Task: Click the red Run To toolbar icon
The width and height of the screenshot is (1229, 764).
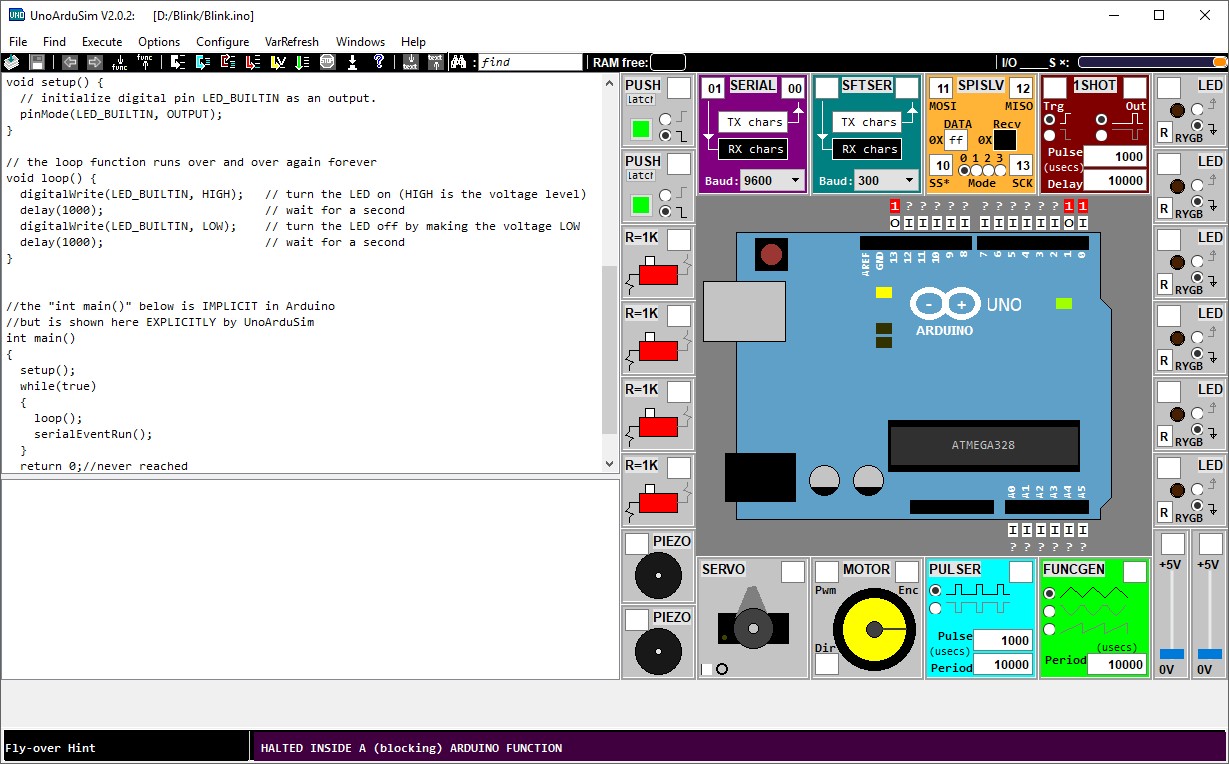Action: (x=253, y=62)
